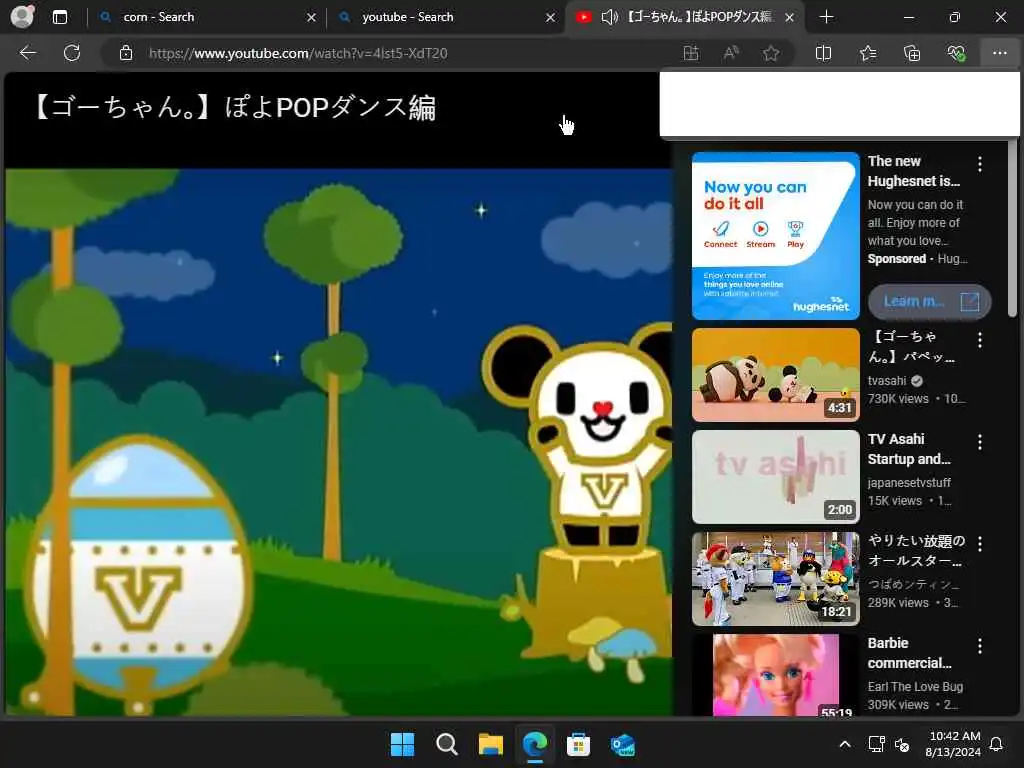
Task: Play the 4:31 ゴーちゃん puppet video thumbnail
Action: 775,375
